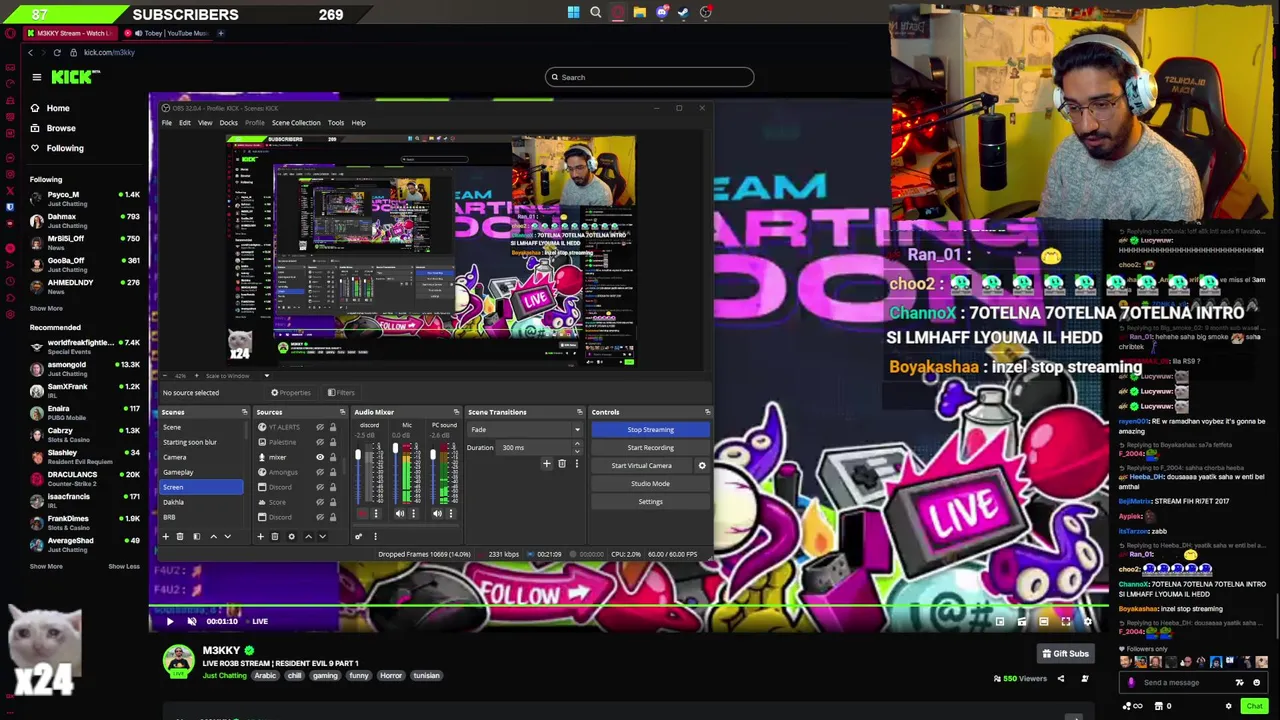Move scene up with arrow icon
Viewport: 1280px width, 720px height.
point(213,536)
